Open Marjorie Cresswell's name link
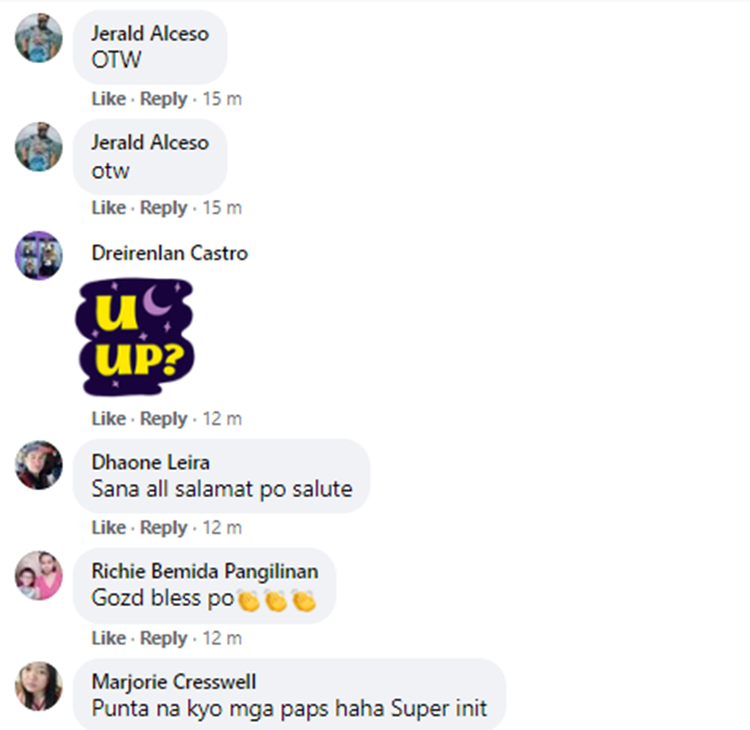Image resolution: width=750 pixels, height=730 pixels. pyautogui.click(x=174, y=682)
